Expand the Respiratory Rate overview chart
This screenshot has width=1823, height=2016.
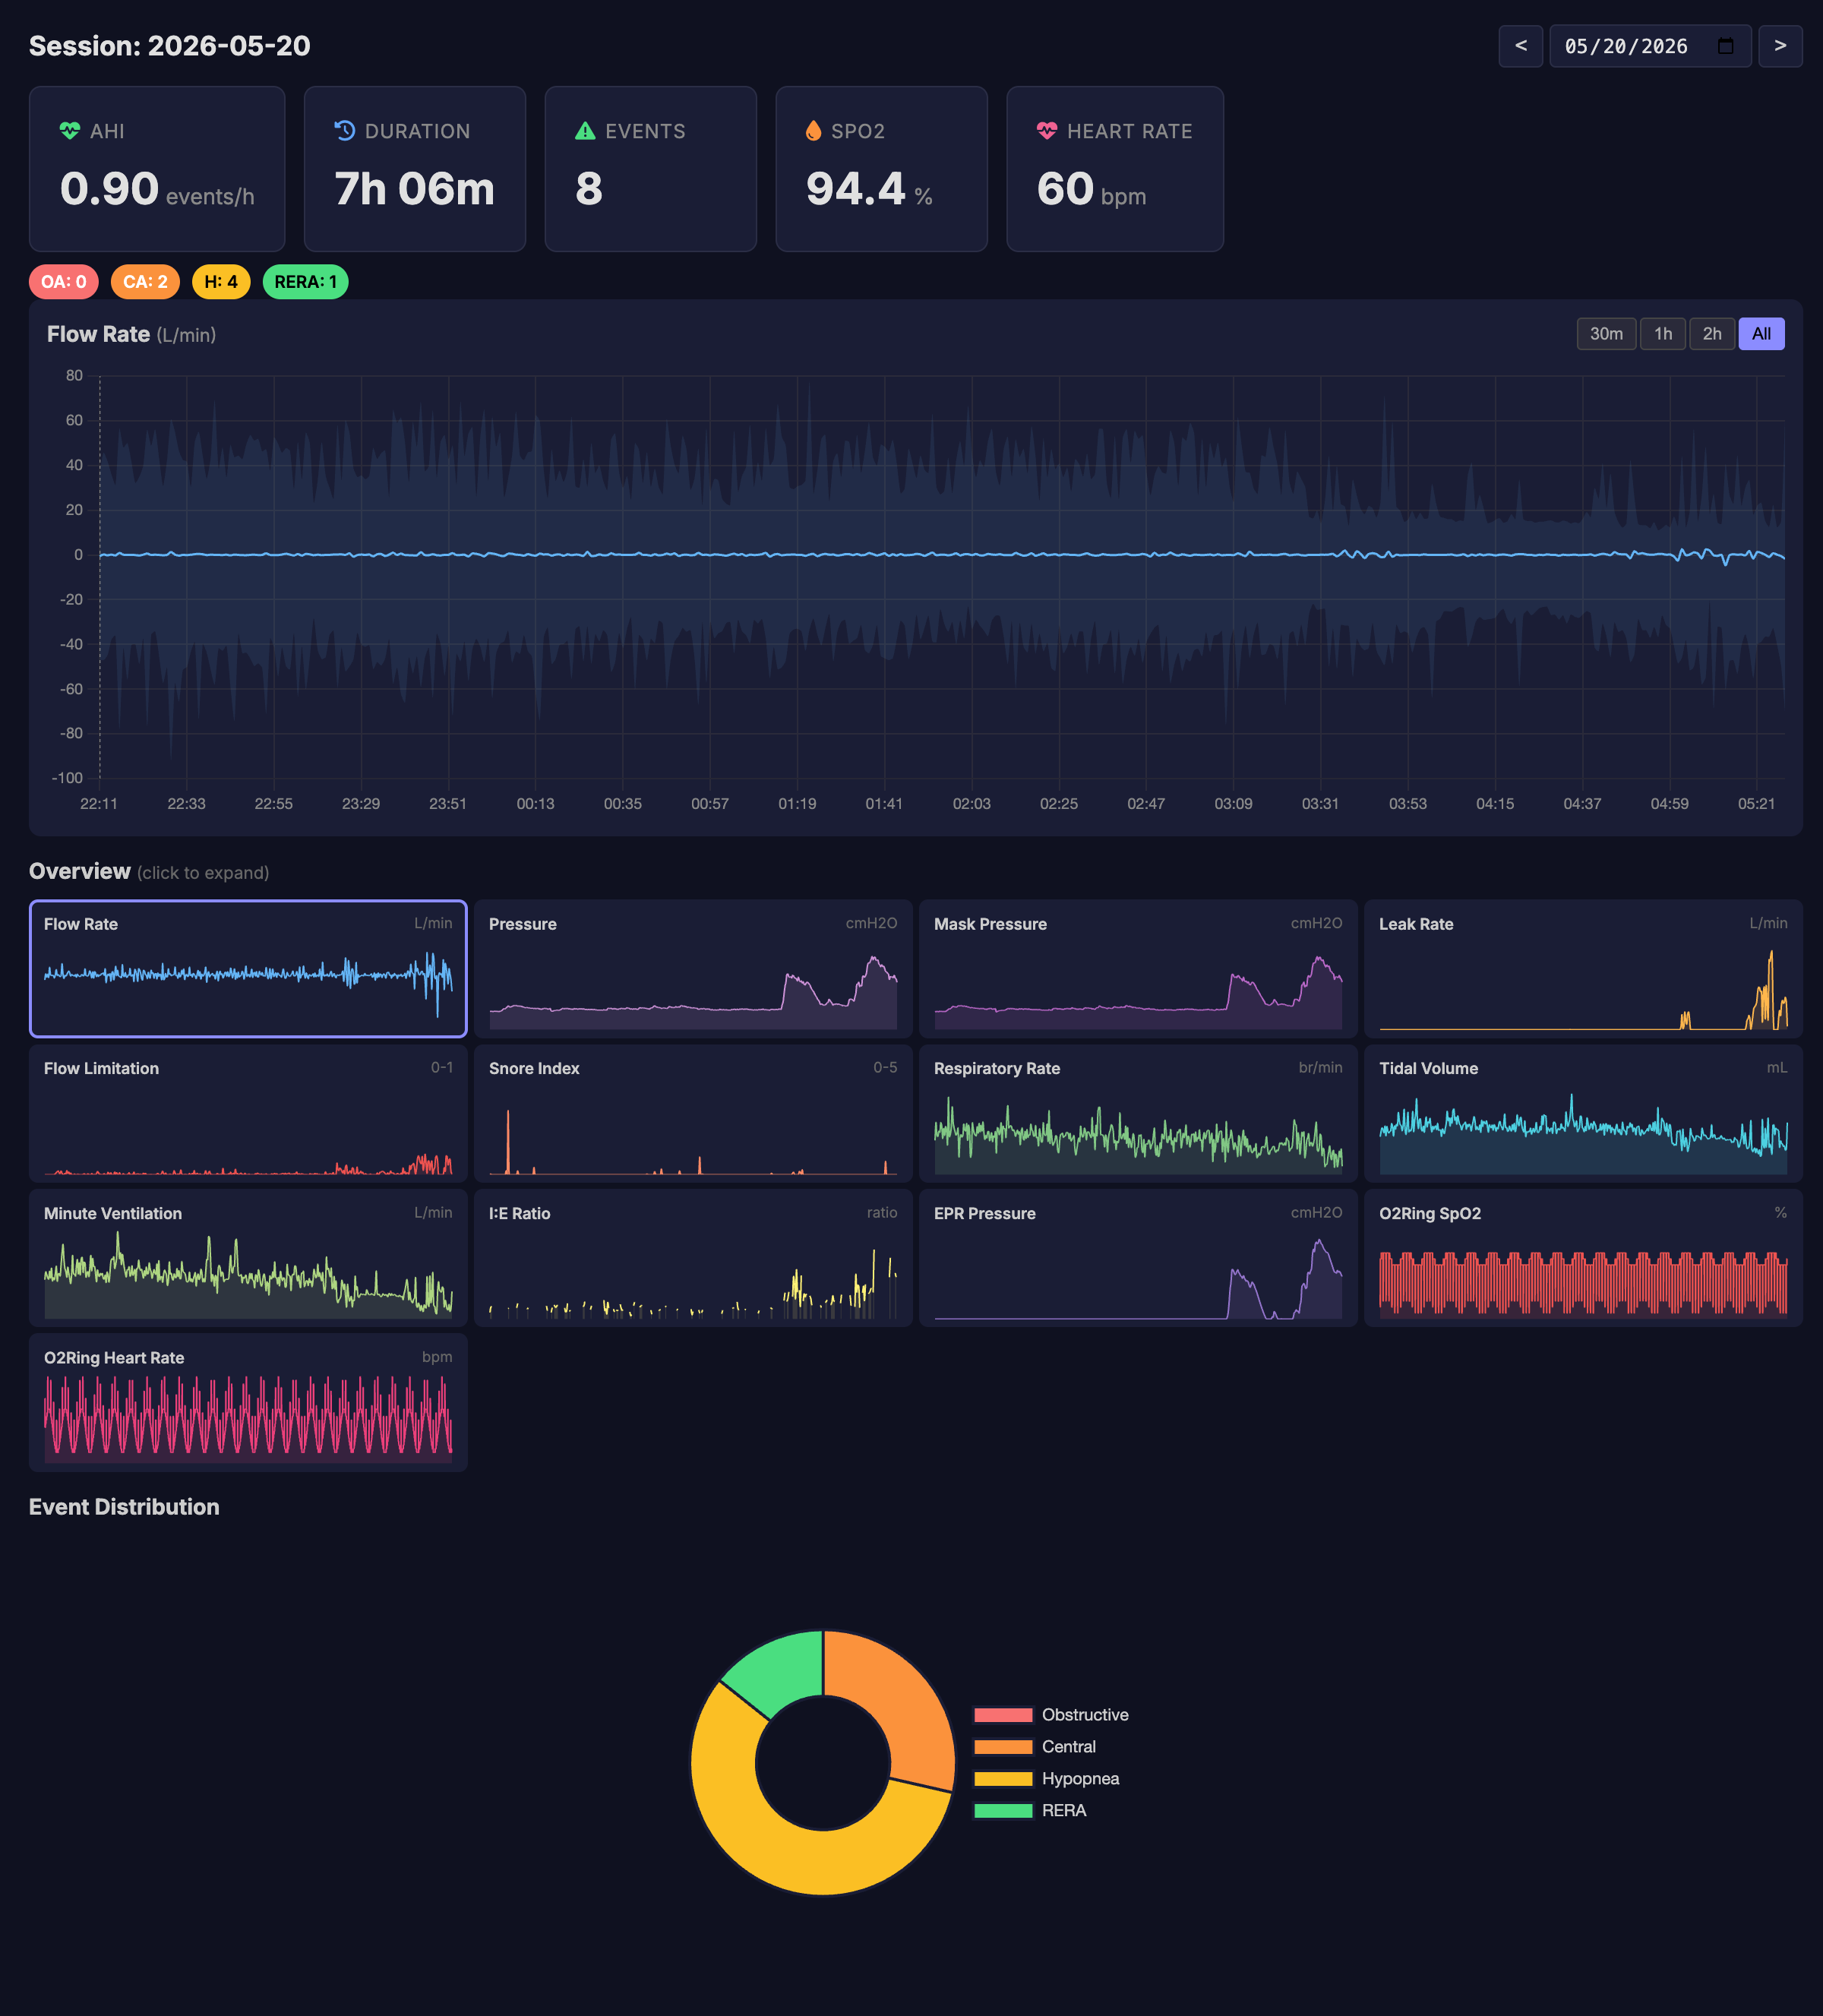tap(1138, 1113)
